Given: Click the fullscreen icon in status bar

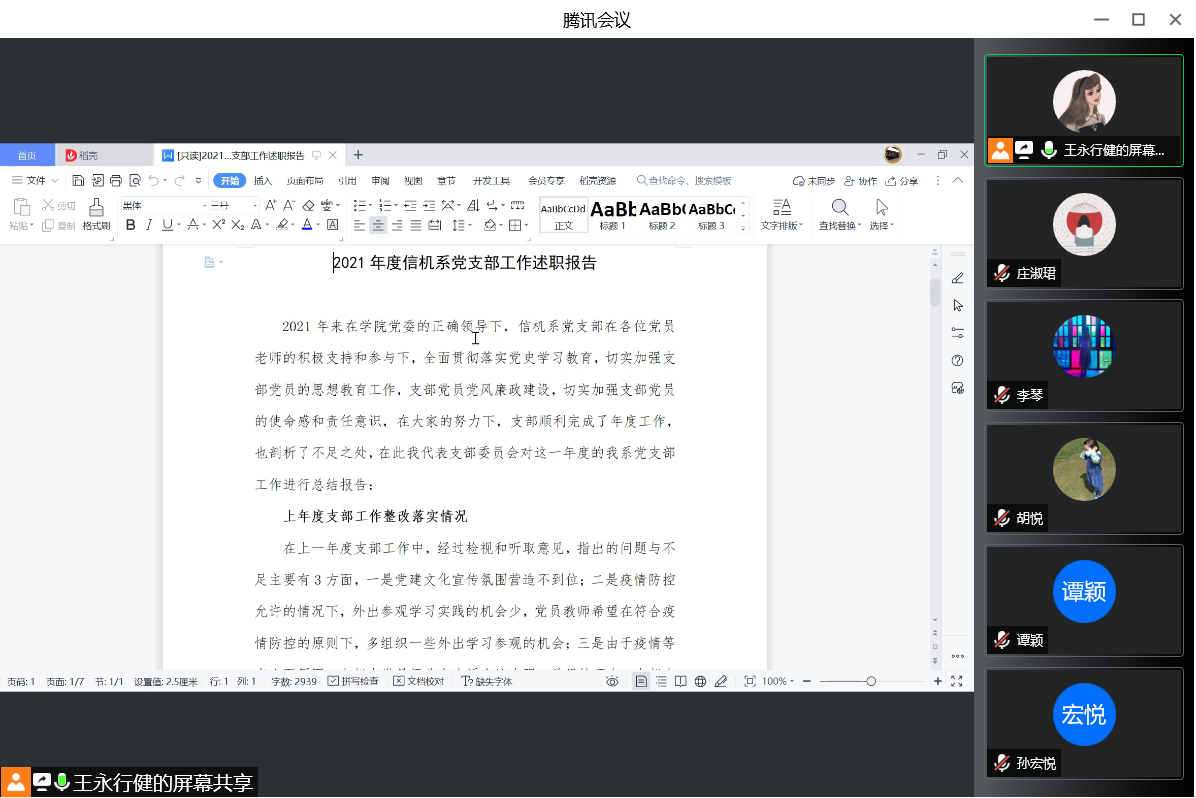Looking at the screenshot, I should click(x=957, y=681).
